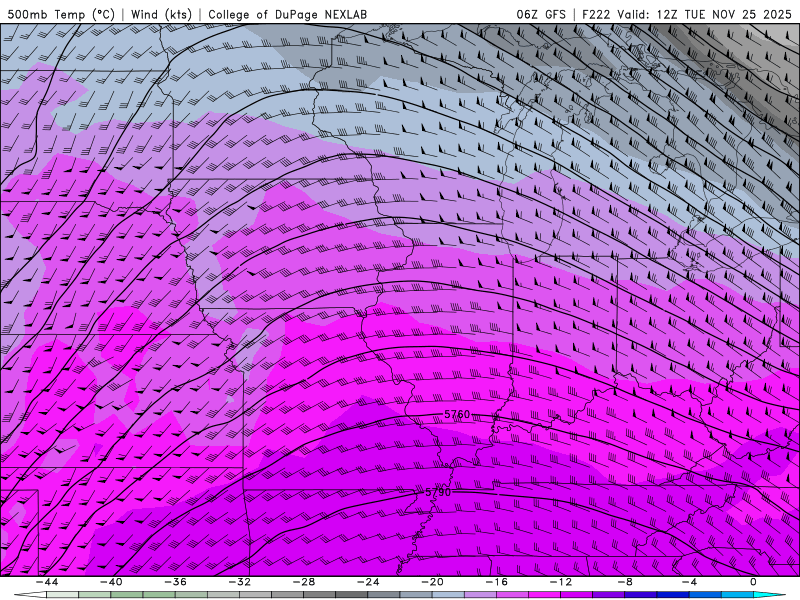Click the Wind (kts) header label
800x600 pixels.
(161, 14)
